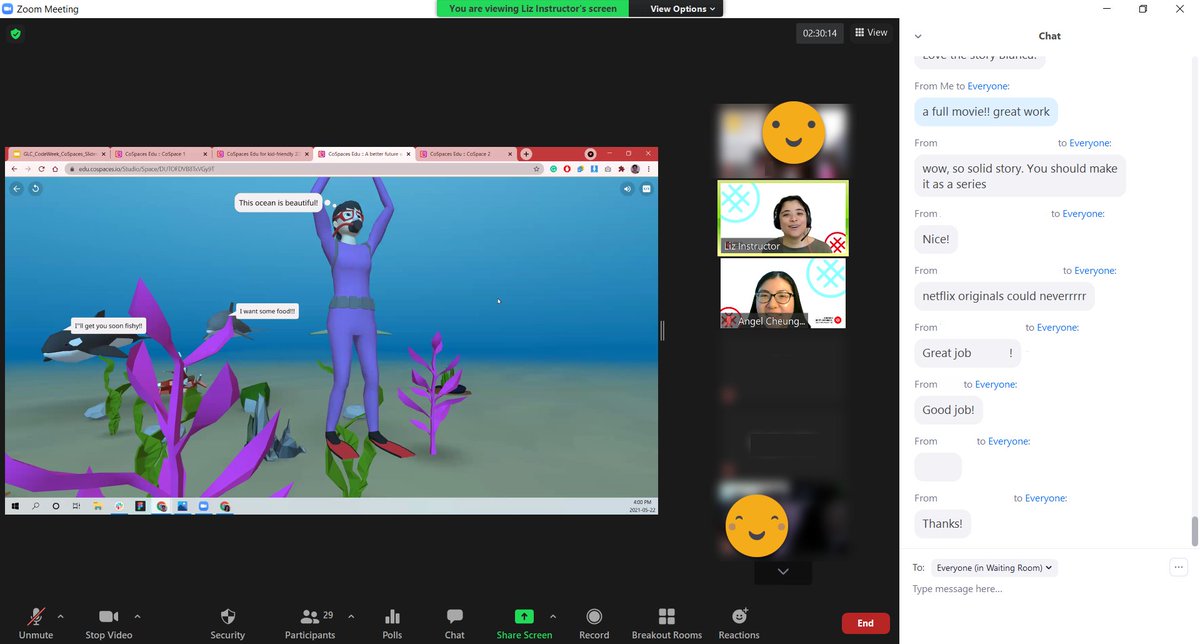Click the "I want some food!!" speech bubble
1200x644 pixels.
pos(267,311)
